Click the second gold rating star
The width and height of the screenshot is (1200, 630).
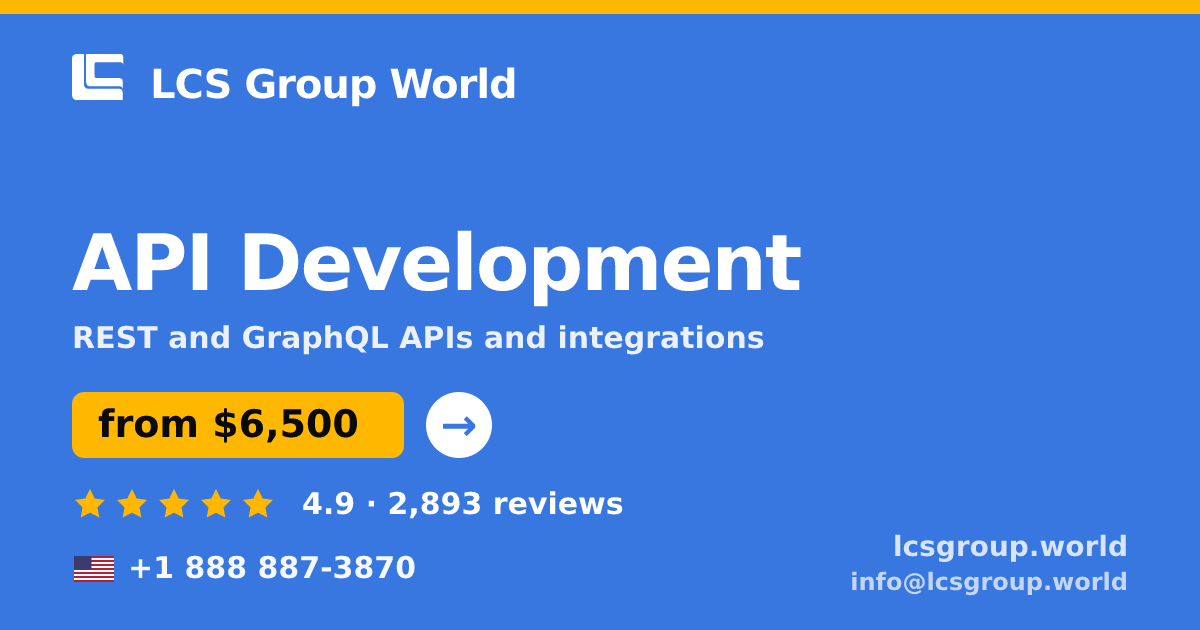point(132,504)
